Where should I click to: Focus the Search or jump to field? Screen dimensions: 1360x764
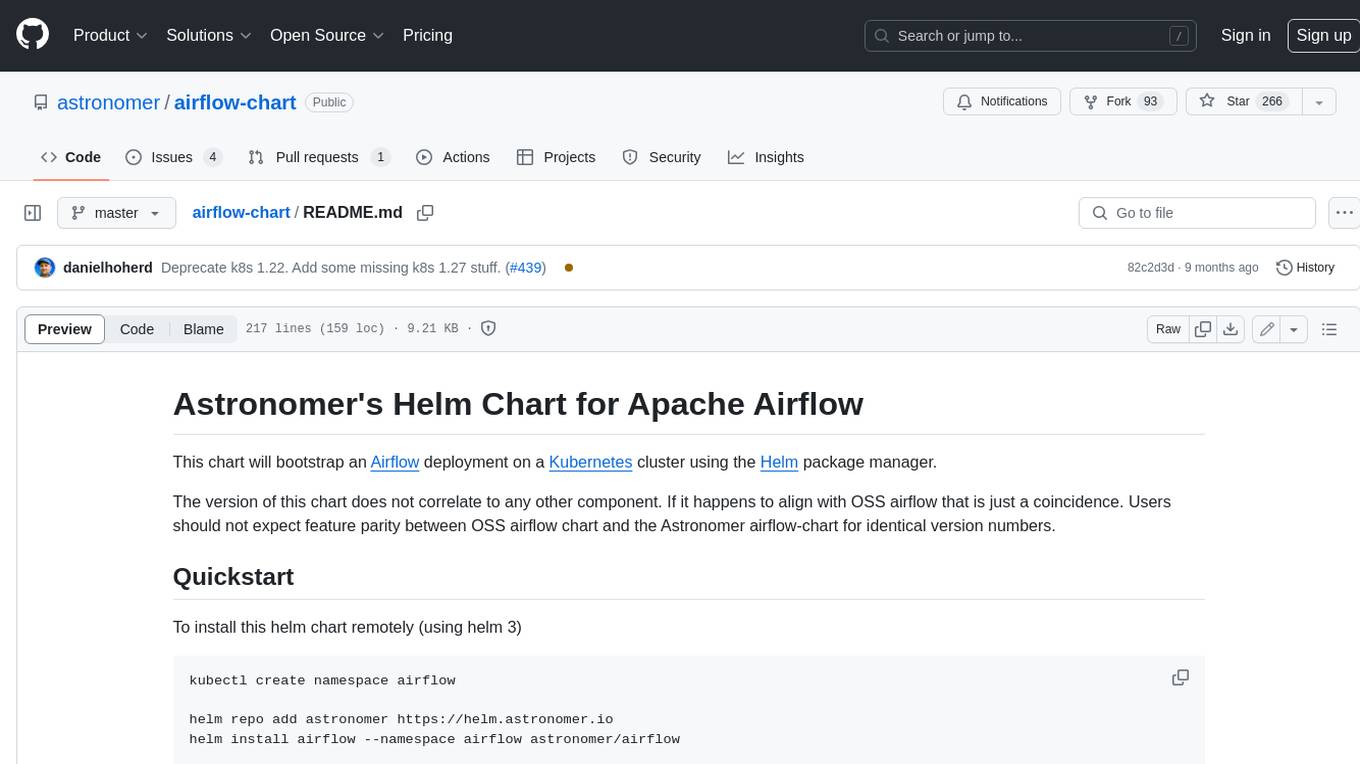(1030, 35)
